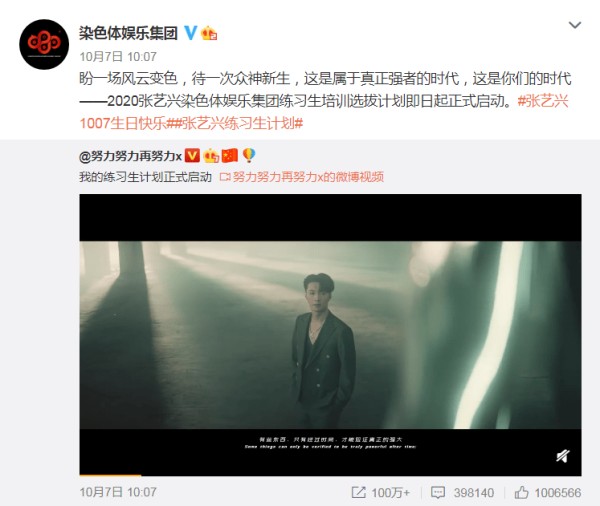Click the blue V verification badge
The image size is (600, 506).
191,33
